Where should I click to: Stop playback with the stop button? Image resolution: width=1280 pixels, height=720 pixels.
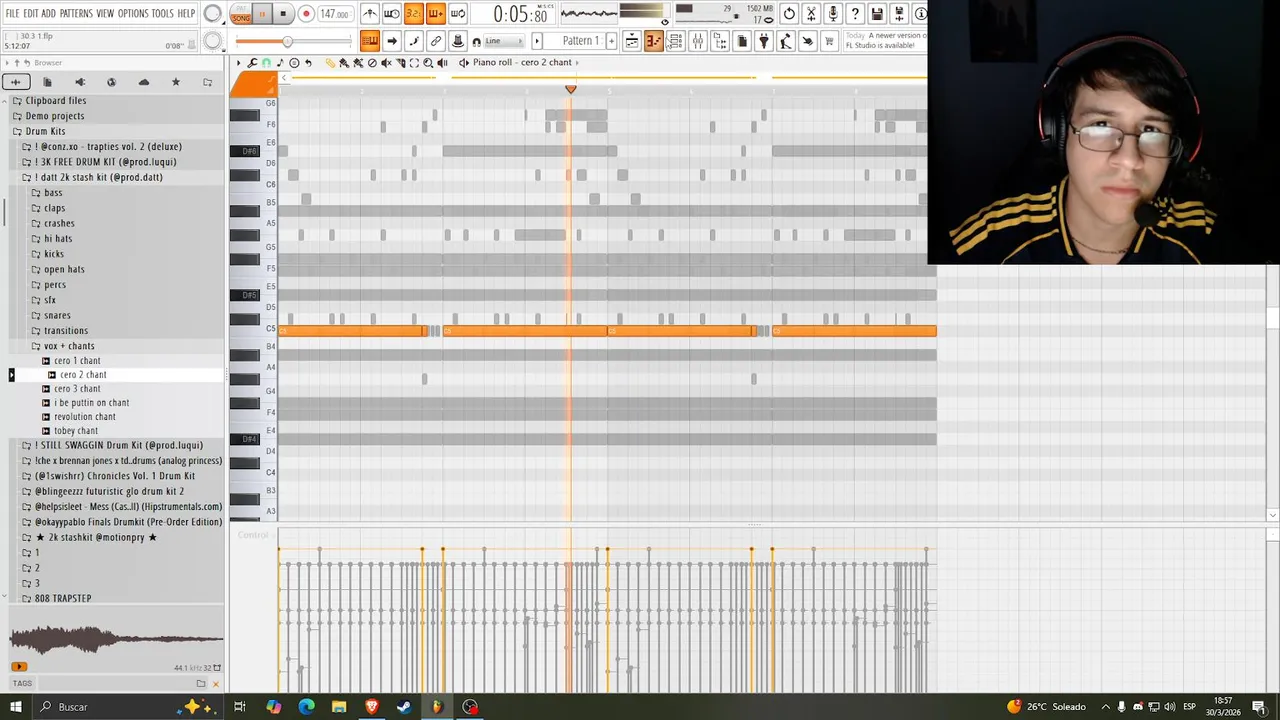(x=283, y=14)
